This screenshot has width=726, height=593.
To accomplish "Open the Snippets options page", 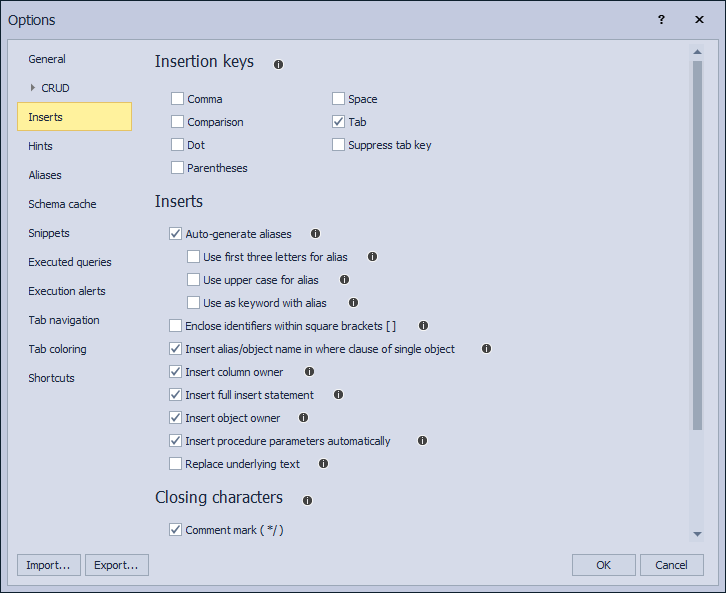I will tap(49, 233).
